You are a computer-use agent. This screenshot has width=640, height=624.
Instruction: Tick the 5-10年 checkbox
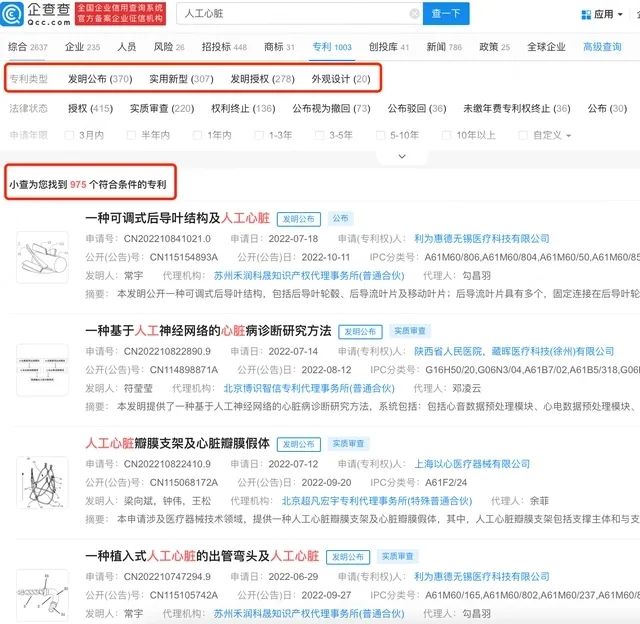380,135
